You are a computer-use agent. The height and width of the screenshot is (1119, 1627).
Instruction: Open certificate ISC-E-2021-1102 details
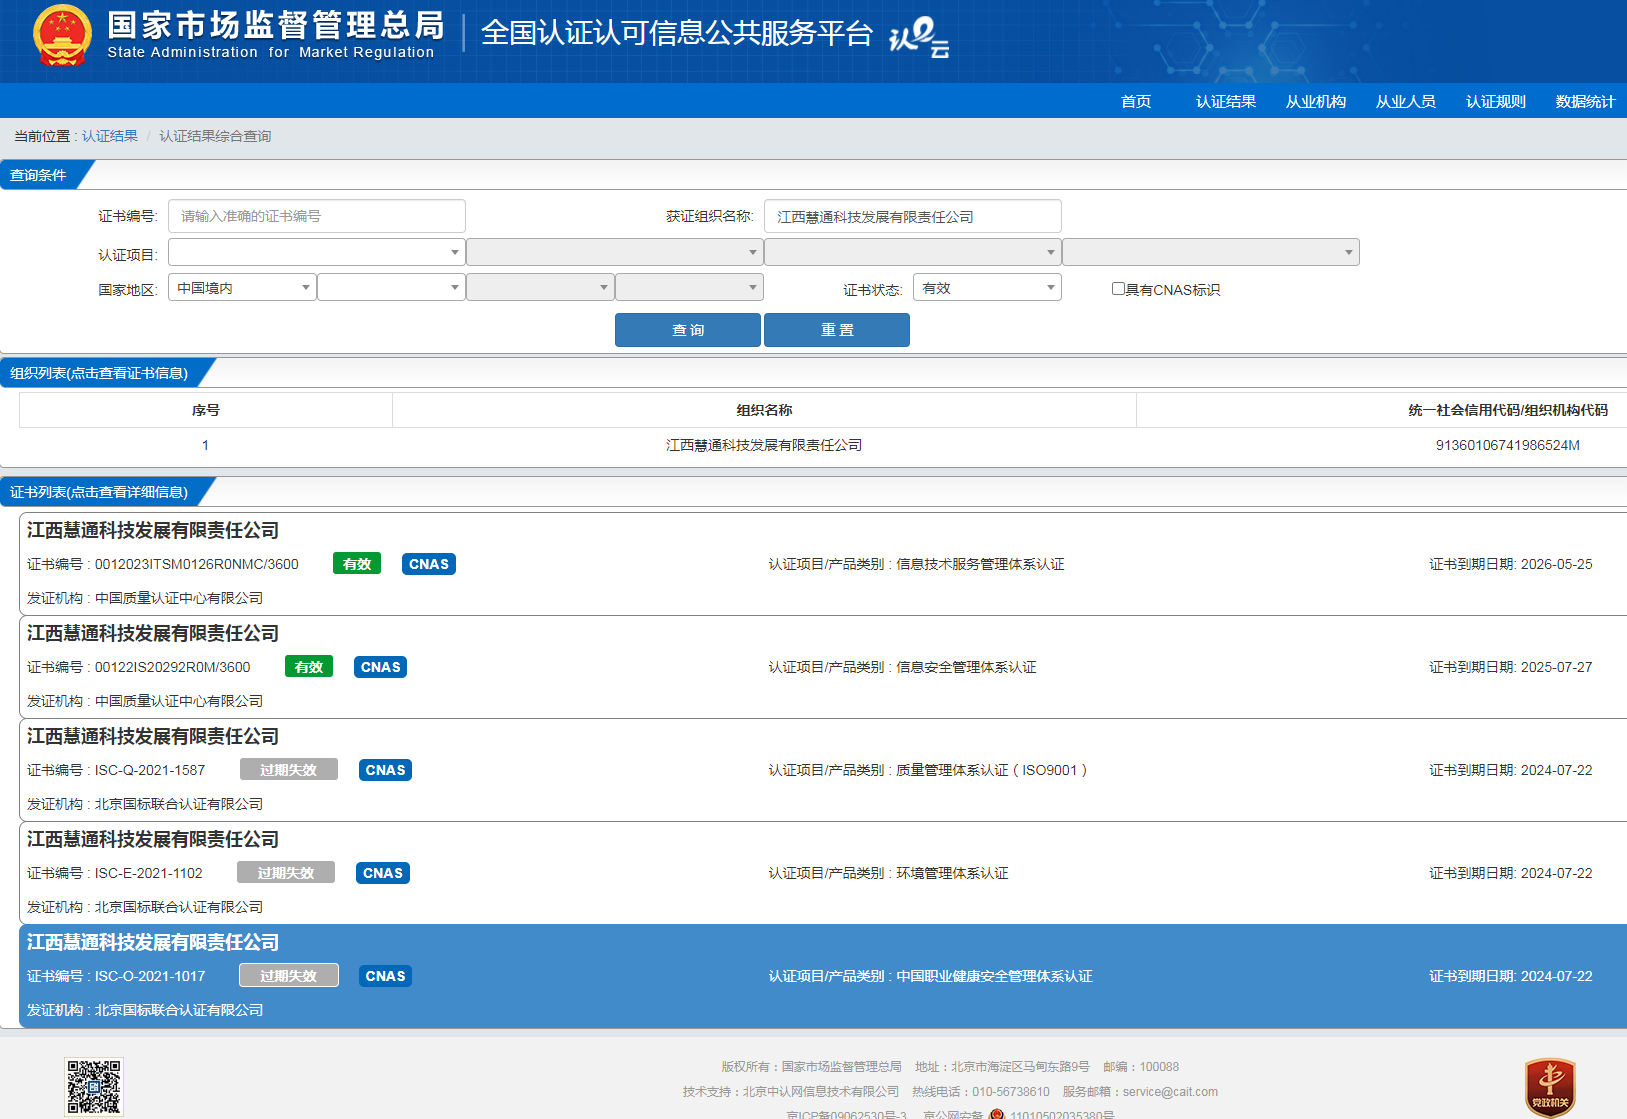coord(823,873)
